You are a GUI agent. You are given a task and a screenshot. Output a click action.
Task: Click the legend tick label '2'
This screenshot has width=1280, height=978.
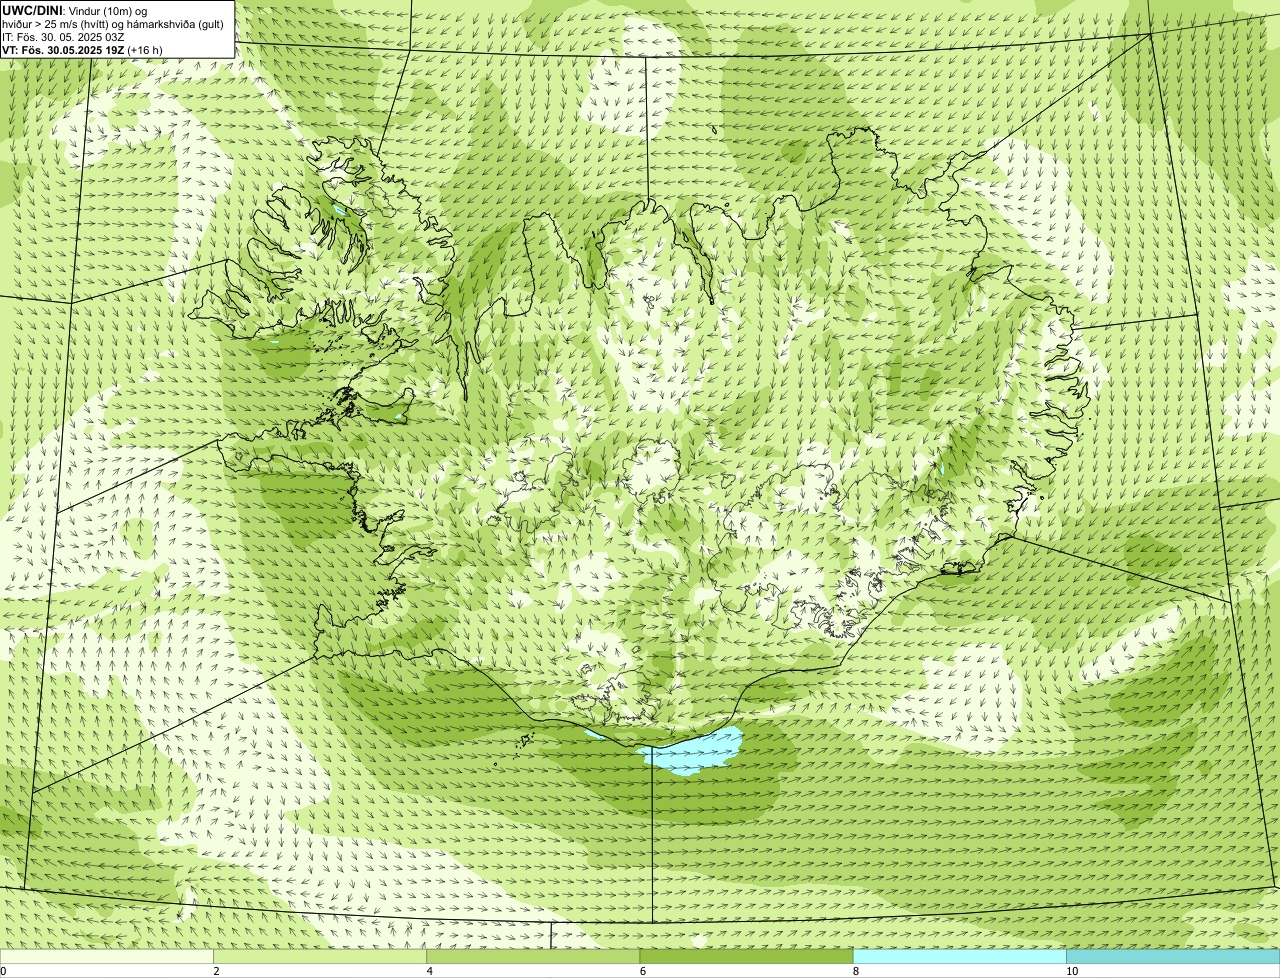(216, 971)
